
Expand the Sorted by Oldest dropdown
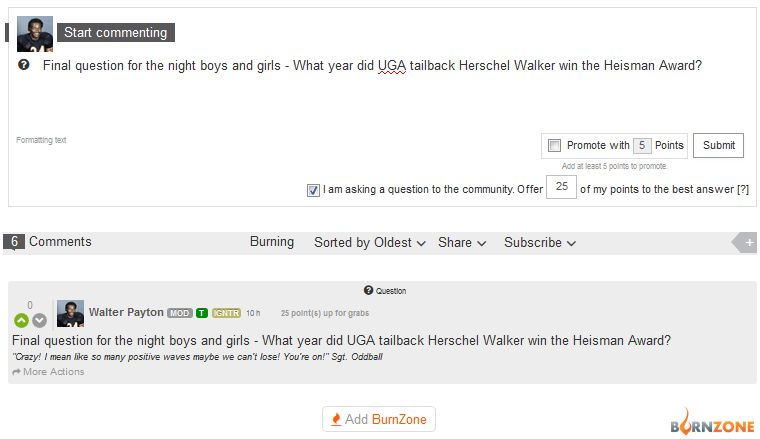(x=370, y=242)
